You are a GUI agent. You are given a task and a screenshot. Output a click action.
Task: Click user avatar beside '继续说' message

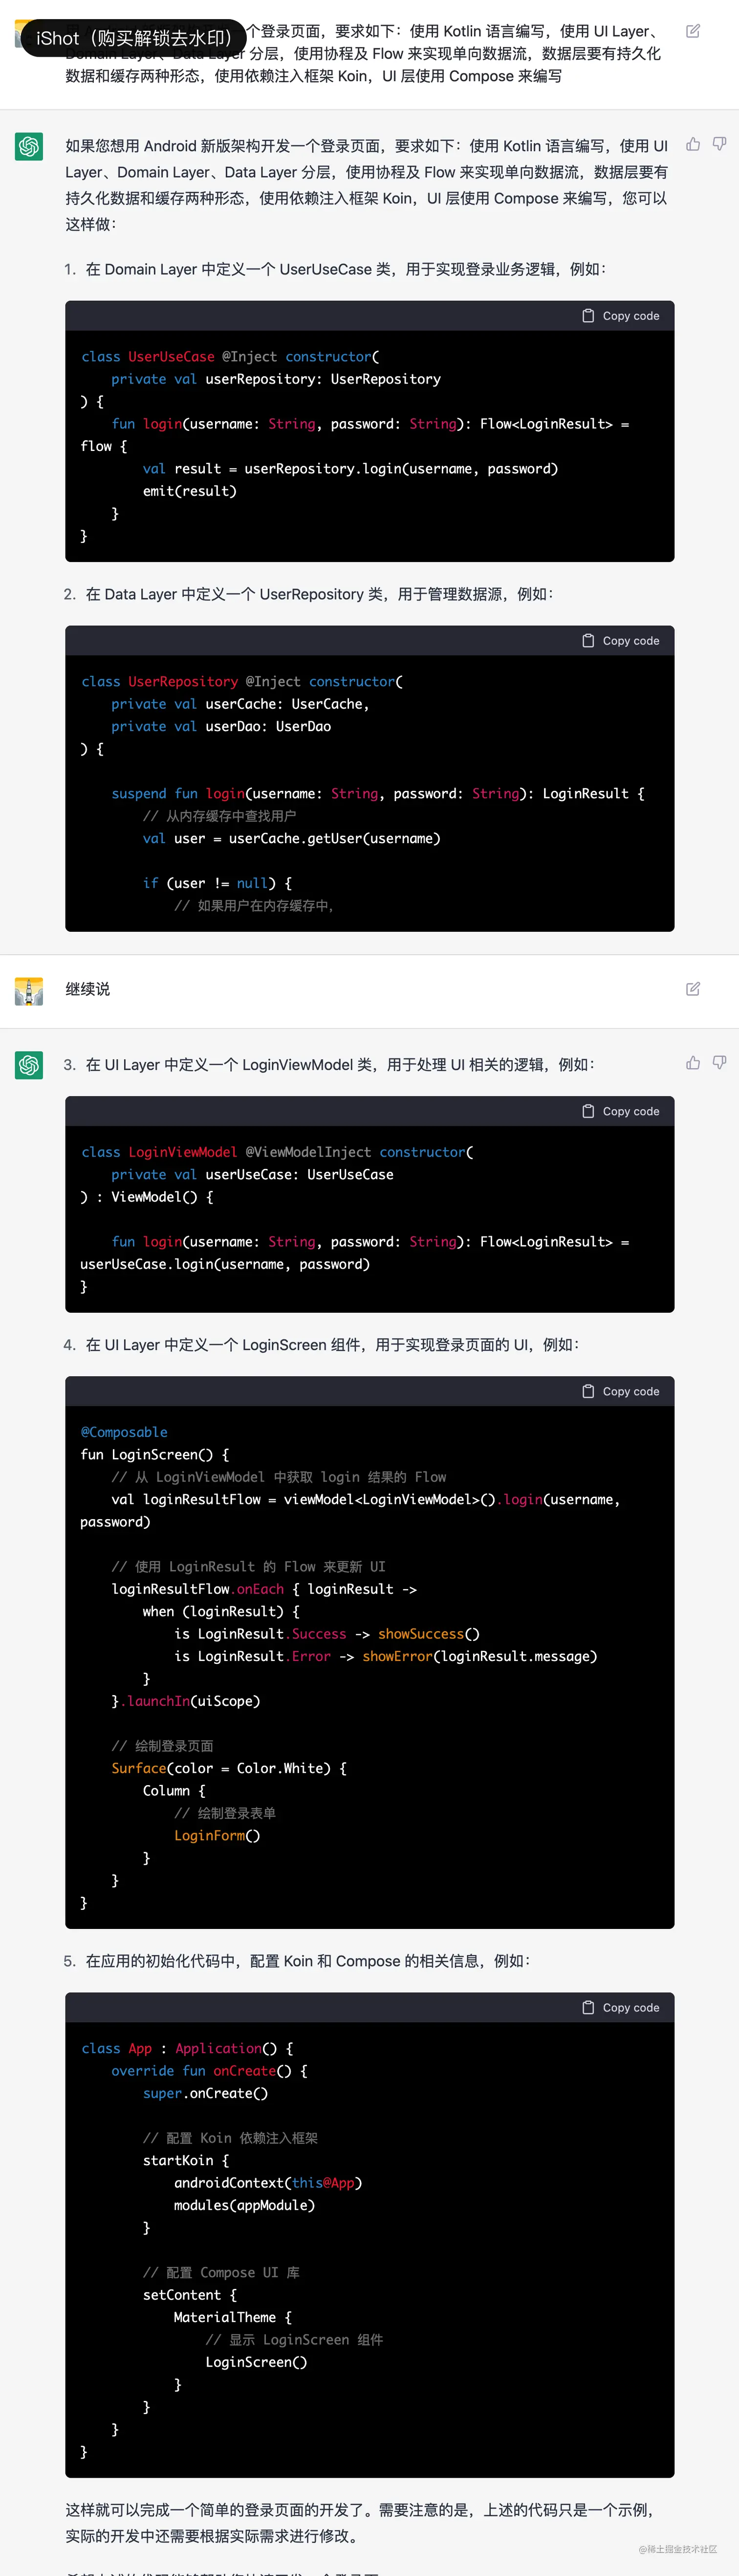pyautogui.click(x=29, y=991)
